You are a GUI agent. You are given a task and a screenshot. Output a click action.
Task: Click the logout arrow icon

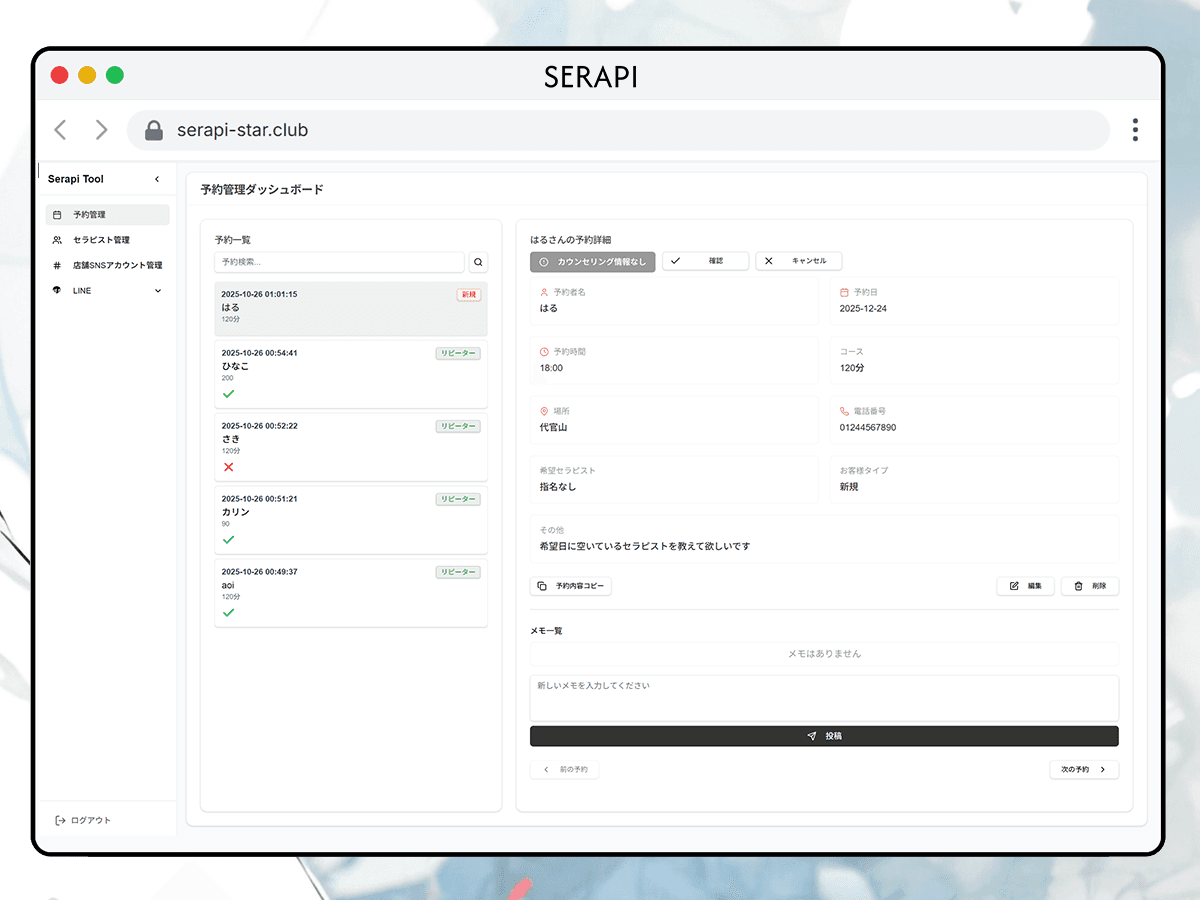(x=60, y=820)
